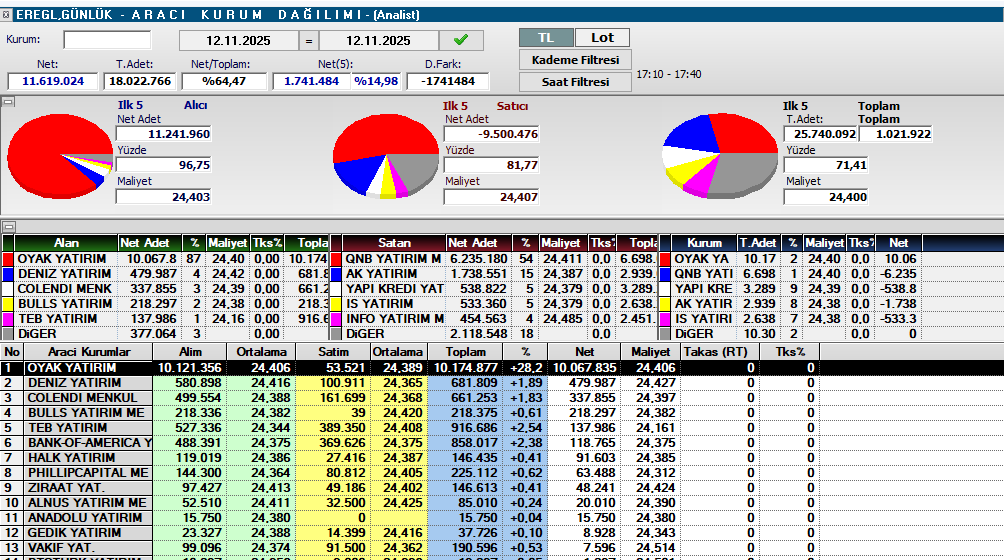Screen dimensions: 1004x560
Task: Click the start date field
Action: click(x=239, y=41)
